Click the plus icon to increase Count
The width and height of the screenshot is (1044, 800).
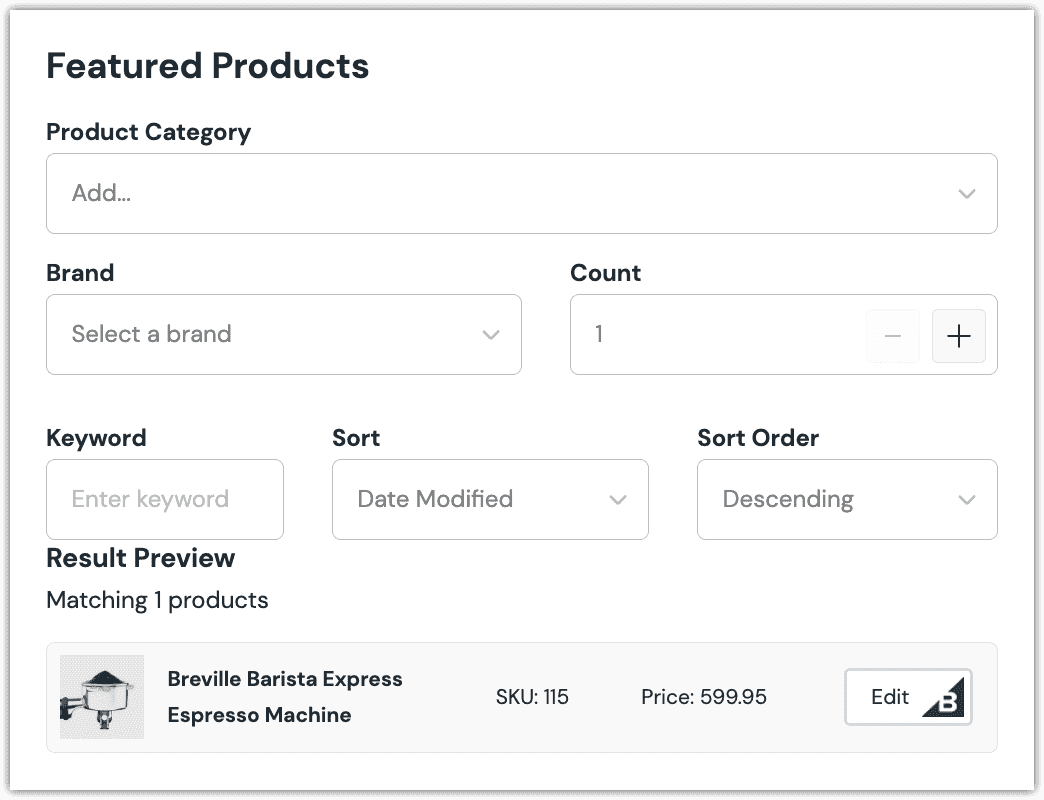tap(958, 336)
